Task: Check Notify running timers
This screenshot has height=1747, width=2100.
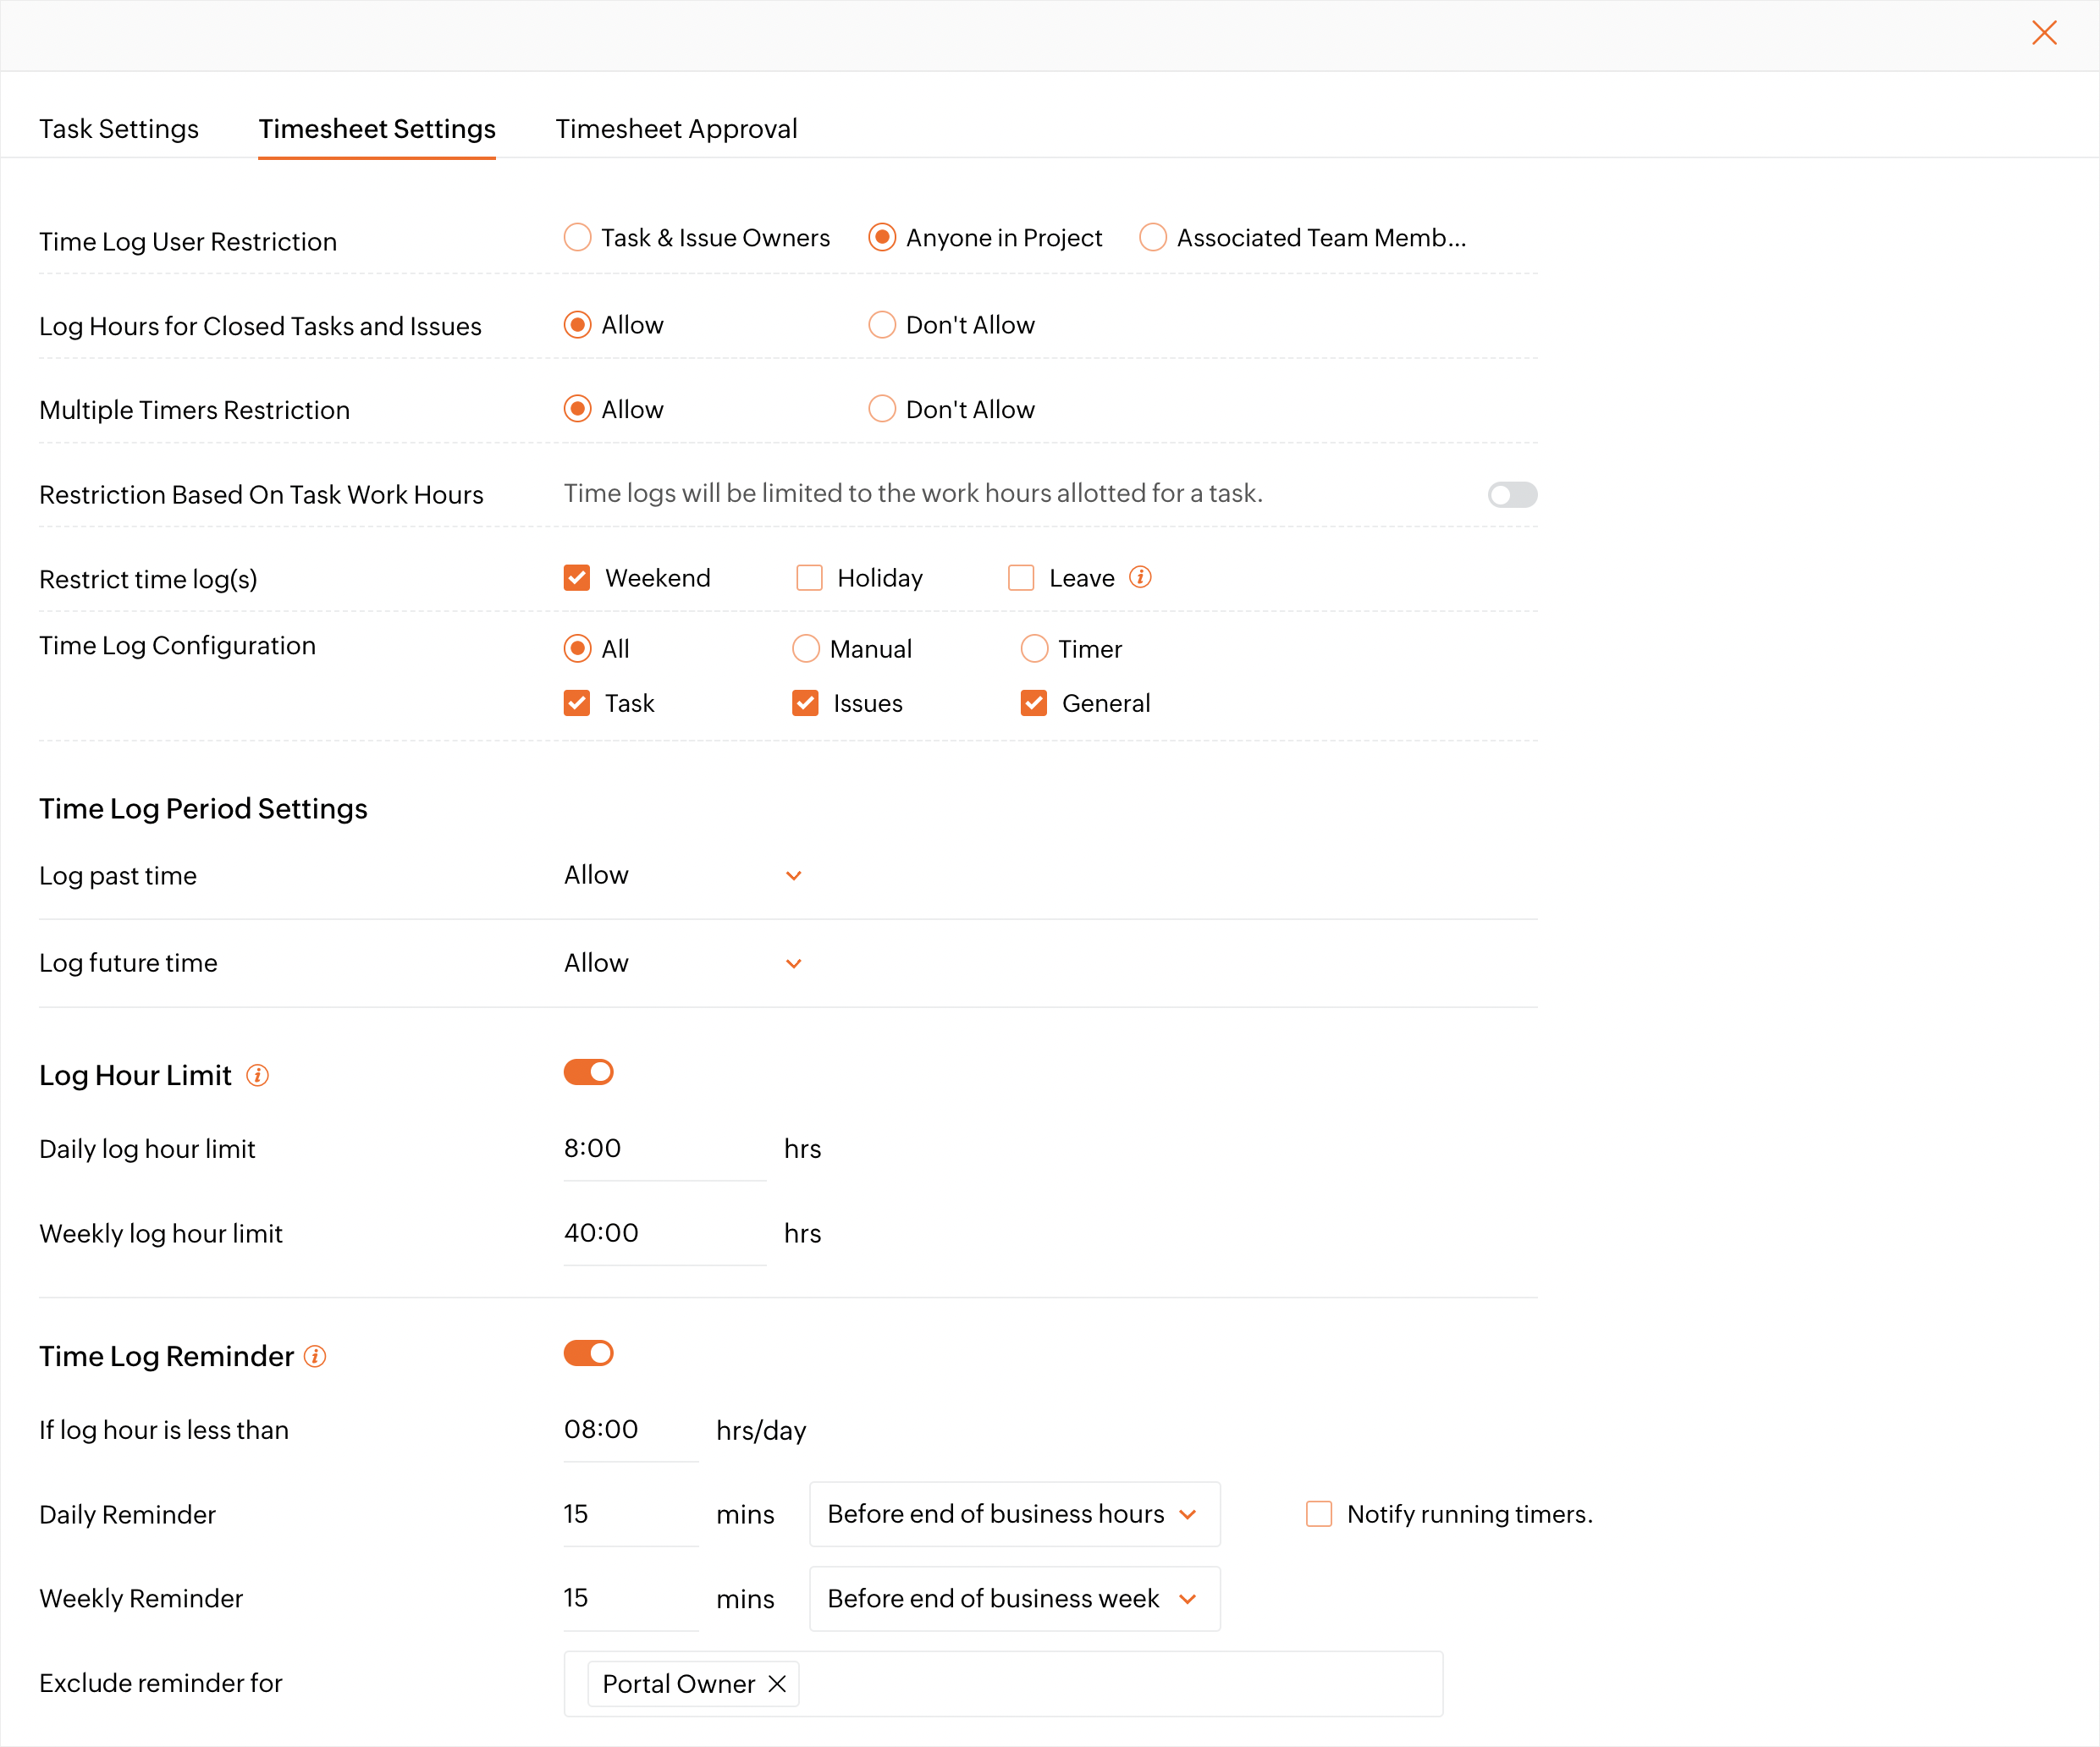Action: (x=1319, y=1514)
